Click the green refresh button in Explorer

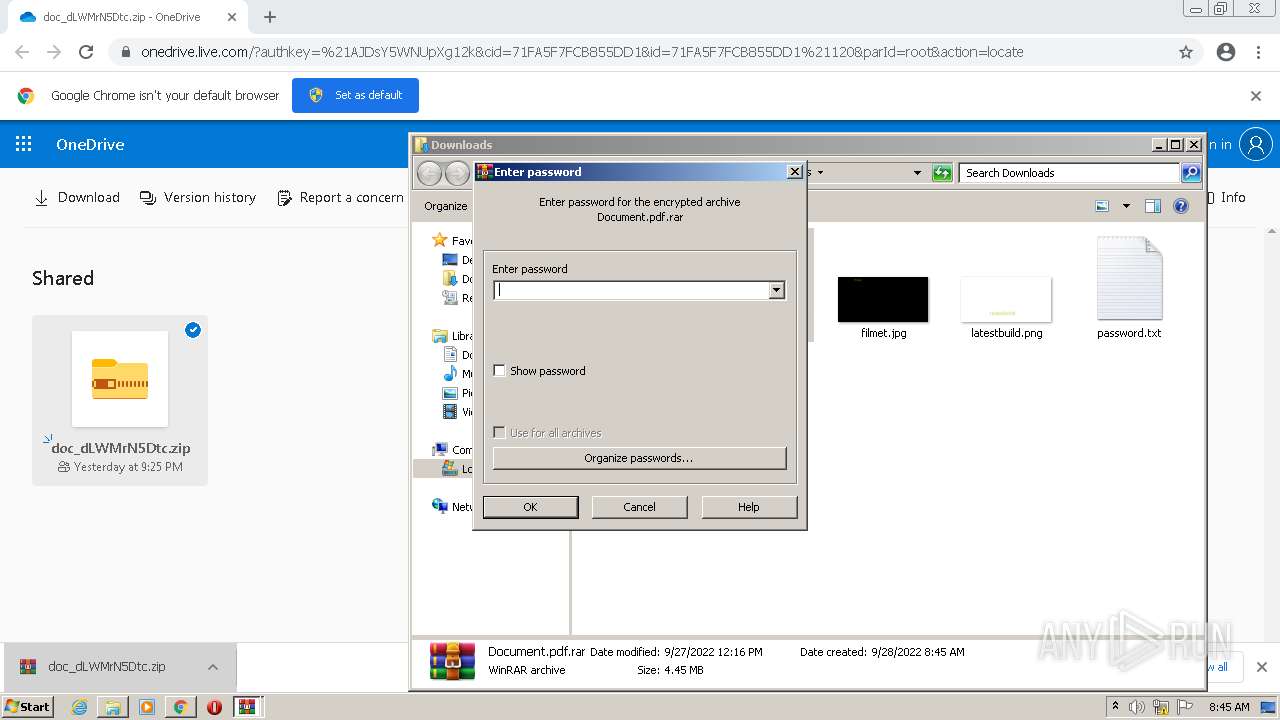(x=941, y=173)
